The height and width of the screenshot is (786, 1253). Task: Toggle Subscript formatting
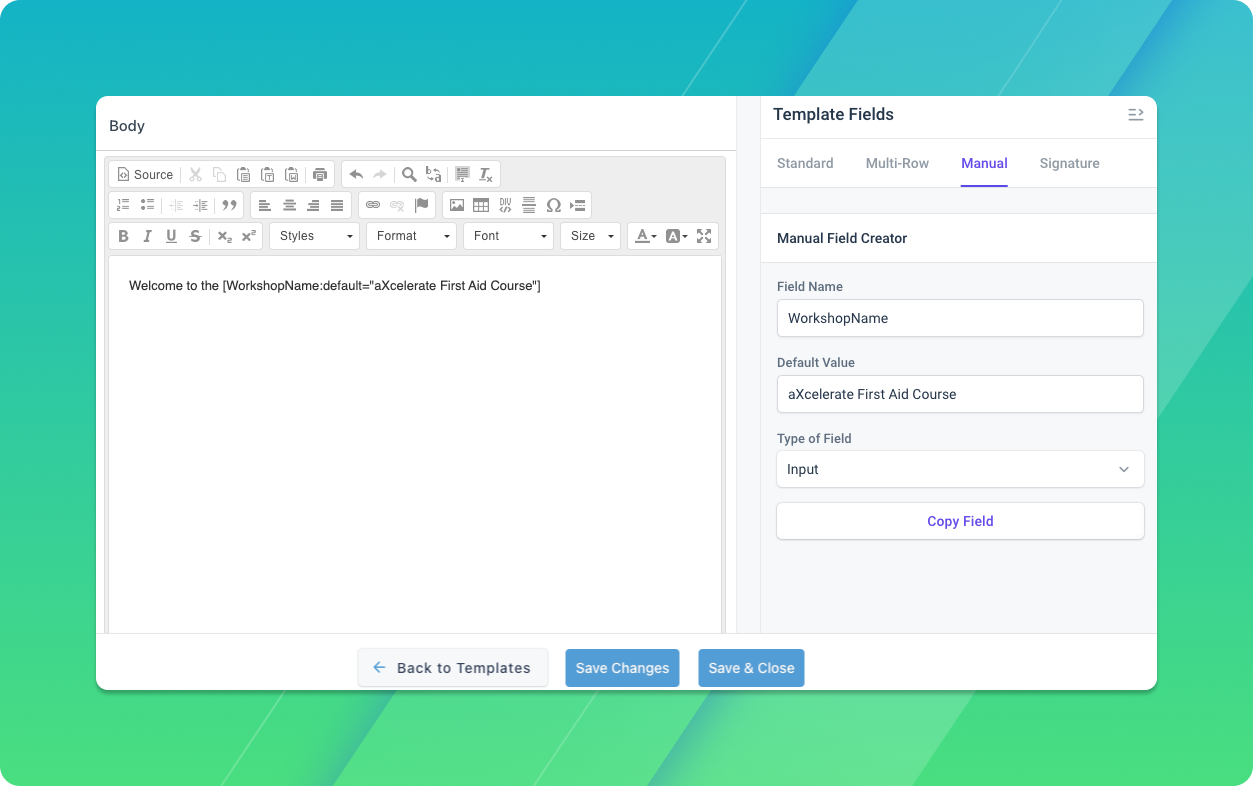click(x=224, y=236)
